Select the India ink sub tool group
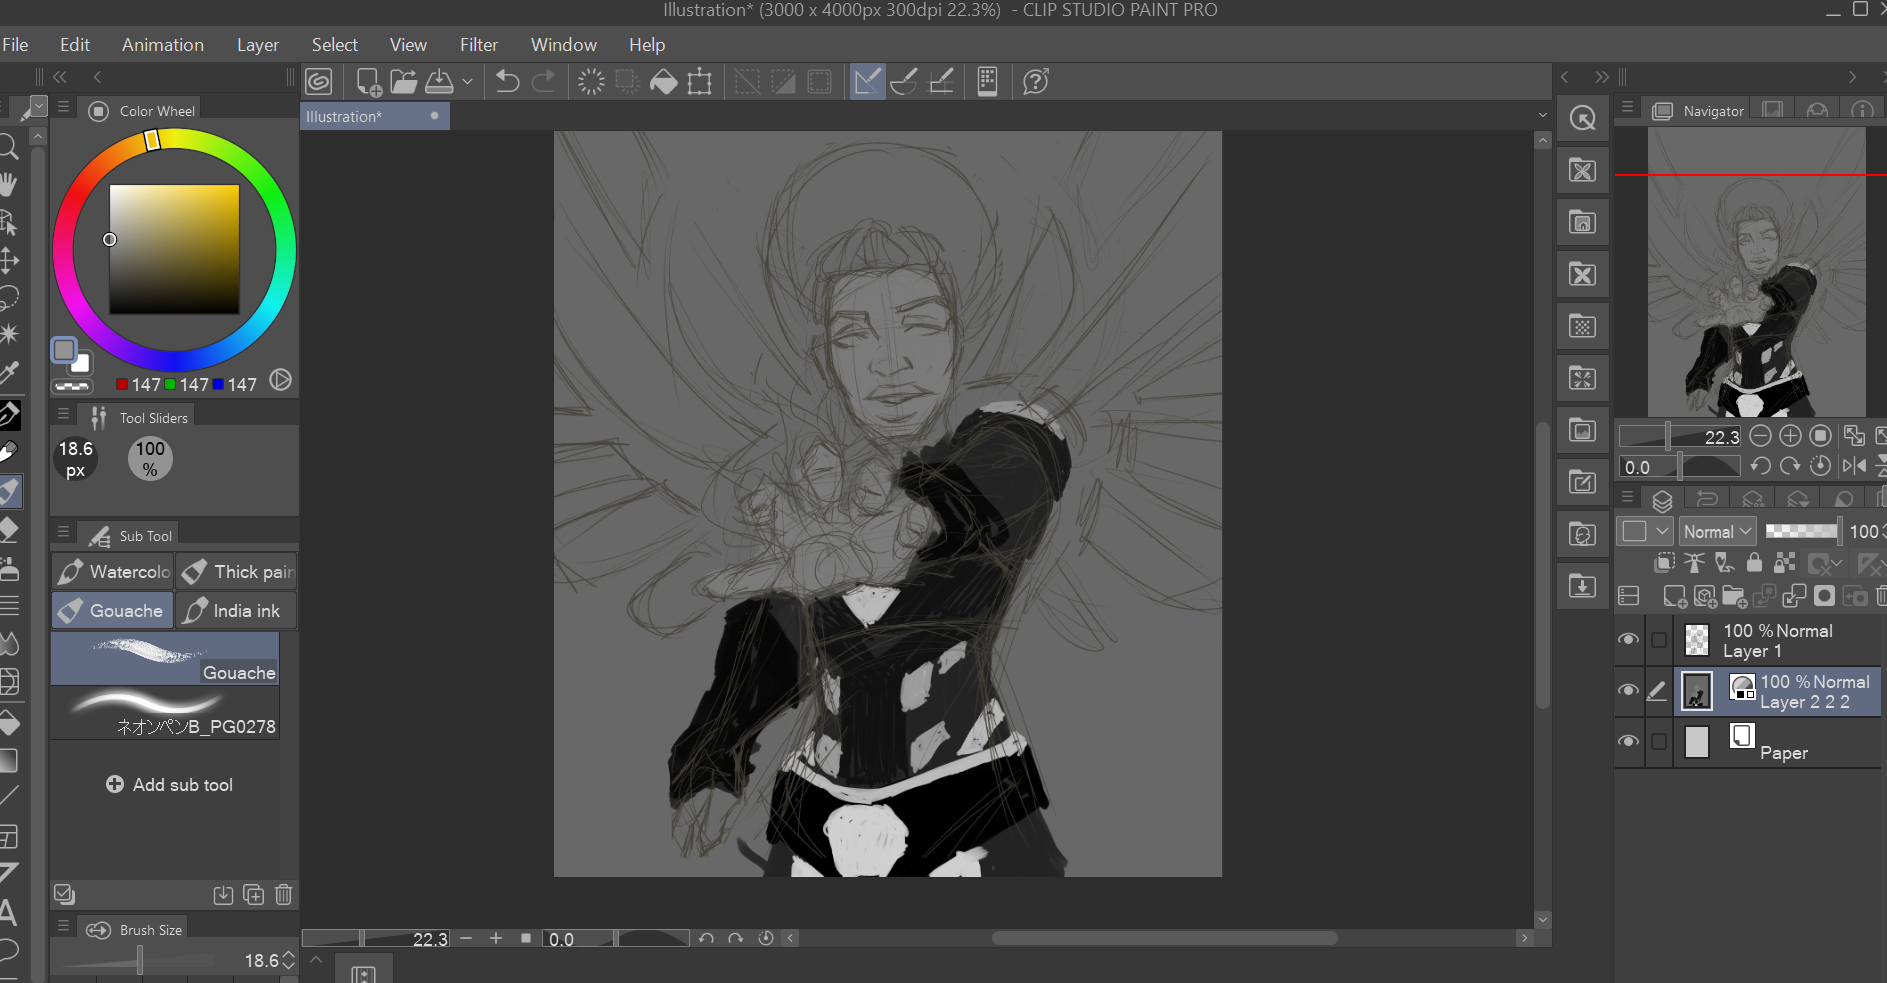This screenshot has height=983, width=1887. pos(236,611)
